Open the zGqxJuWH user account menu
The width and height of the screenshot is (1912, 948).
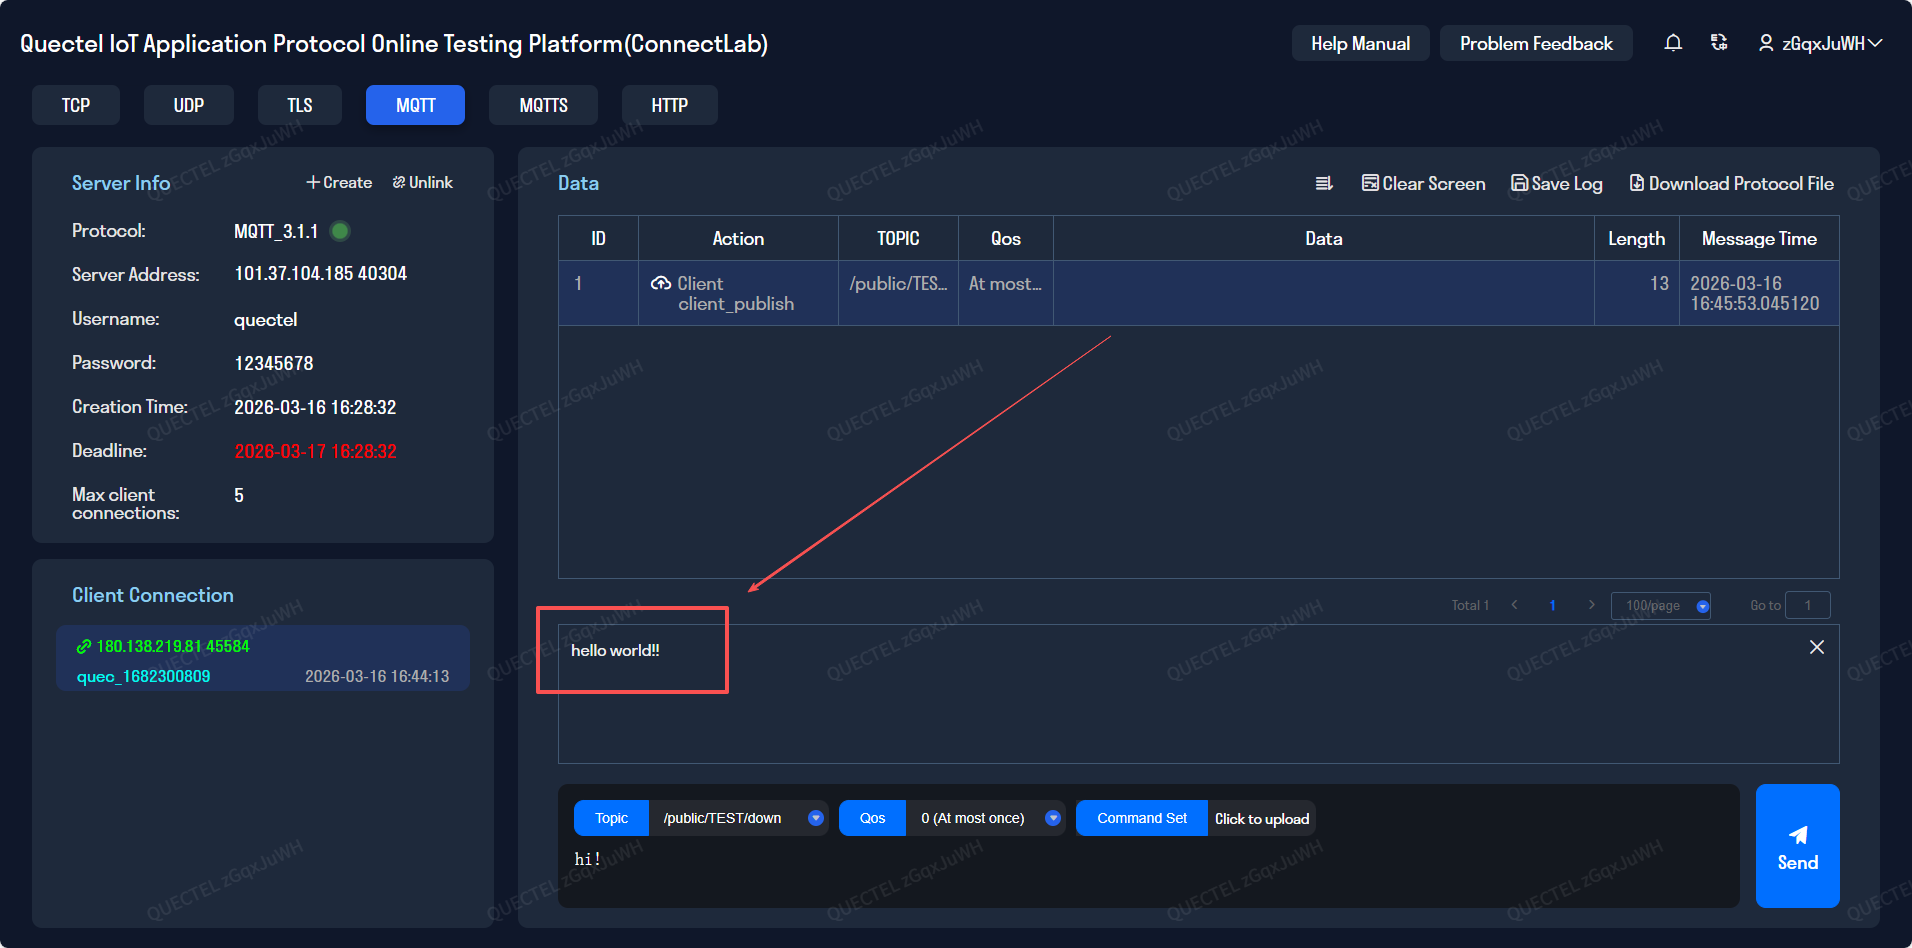point(1821,43)
